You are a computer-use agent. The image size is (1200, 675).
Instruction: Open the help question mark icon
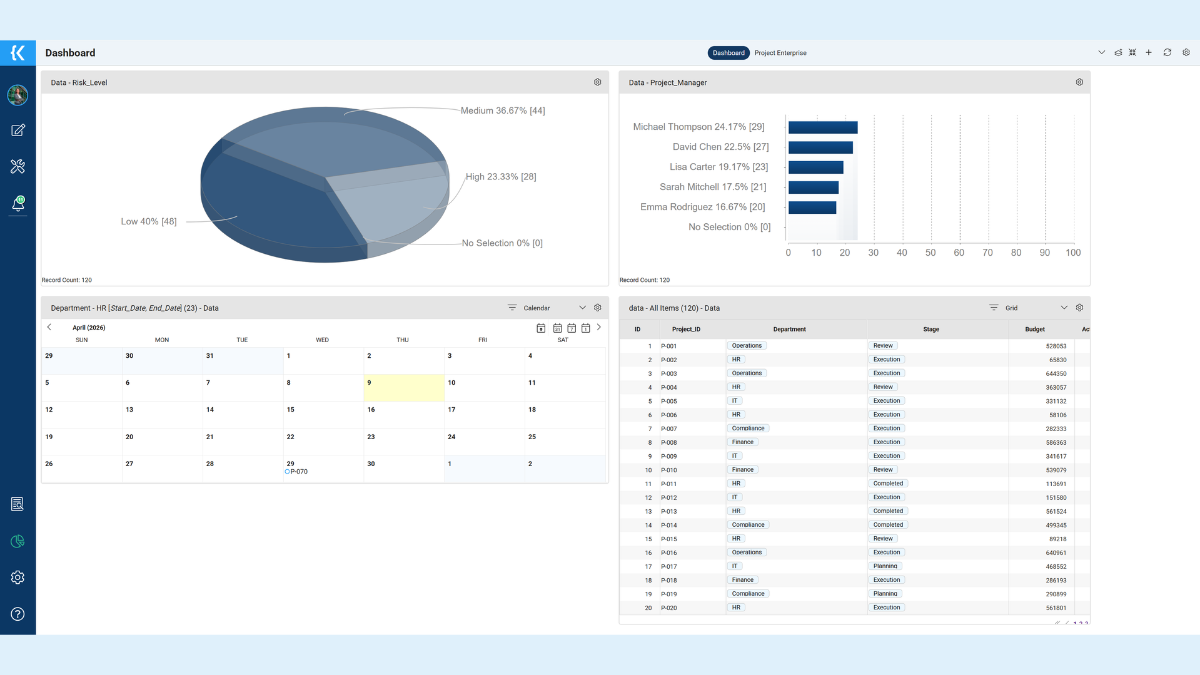pos(17,614)
